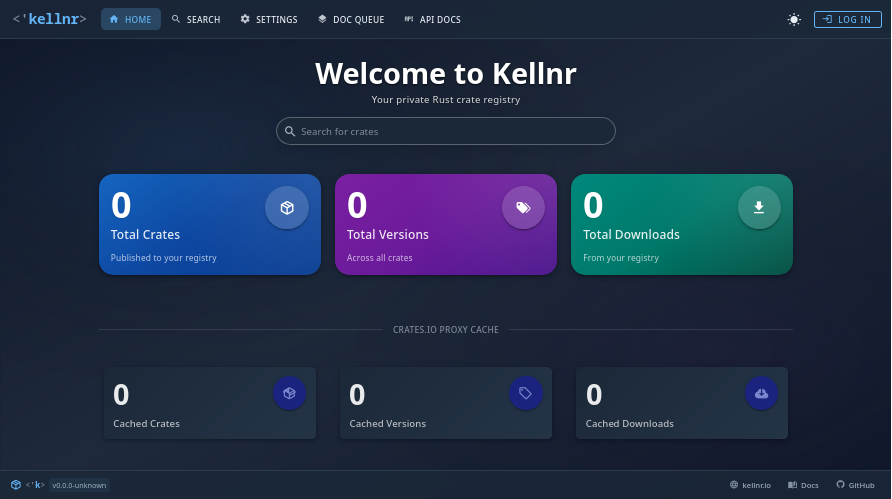This screenshot has height=499, width=892.
Task: Open the Search navigation item
Action: pos(196,19)
